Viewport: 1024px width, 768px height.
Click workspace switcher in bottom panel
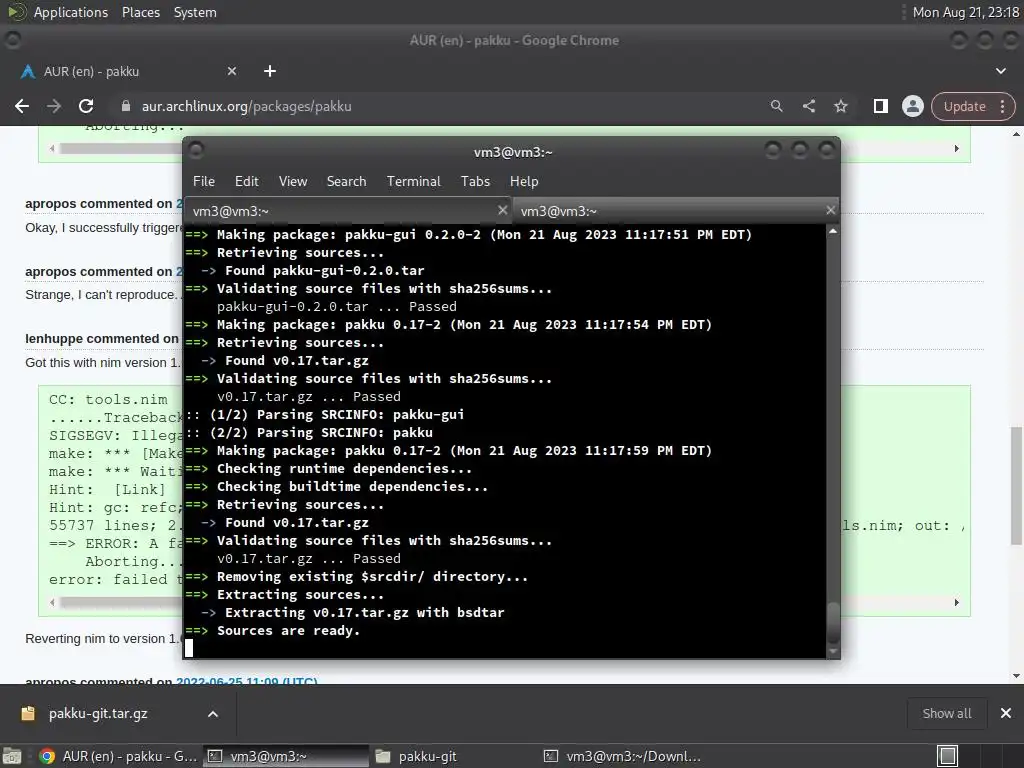pyautogui.click(x=948, y=756)
